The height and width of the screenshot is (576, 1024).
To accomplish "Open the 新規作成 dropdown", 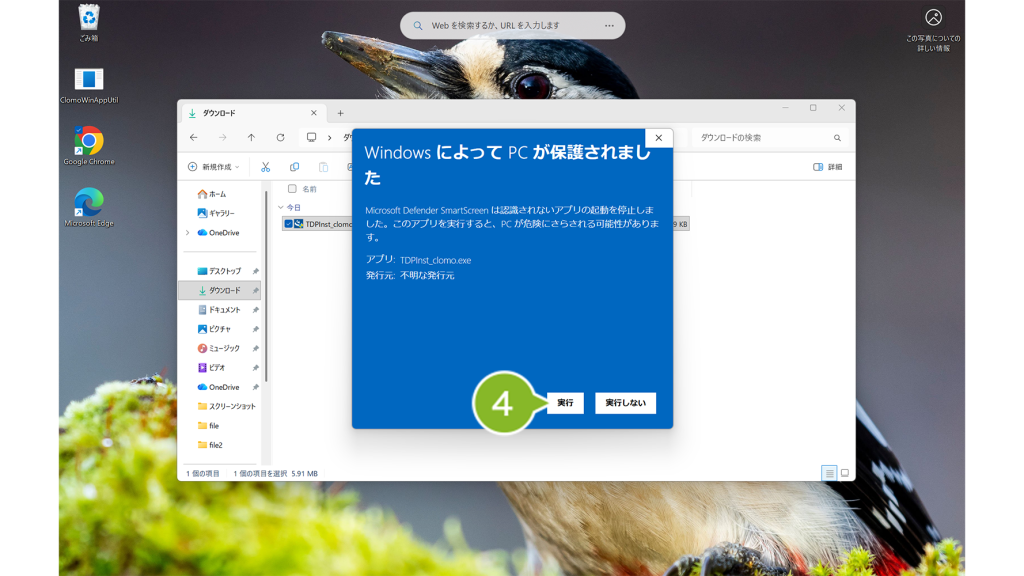I will (x=214, y=167).
